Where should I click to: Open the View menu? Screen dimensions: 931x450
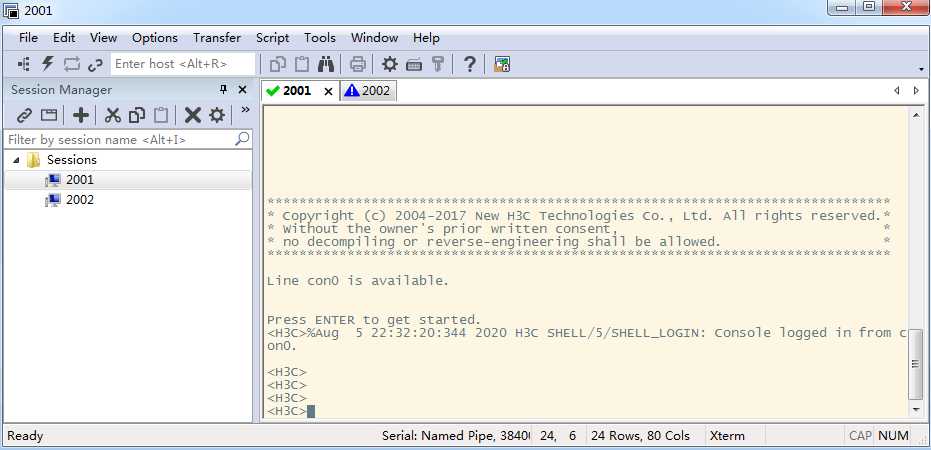[x=103, y=37]
